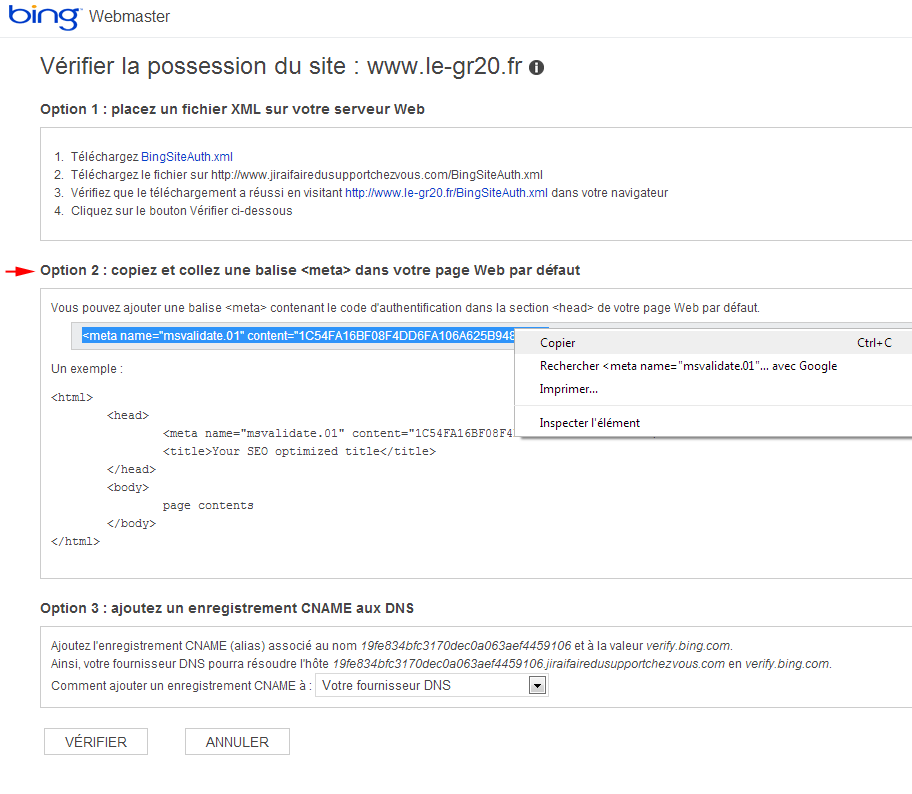Image resolution: width=912 pixels, height=794 pixels.
Task: Click the Ctrl+C shortcut label in the menu
Action: (874, 343)
